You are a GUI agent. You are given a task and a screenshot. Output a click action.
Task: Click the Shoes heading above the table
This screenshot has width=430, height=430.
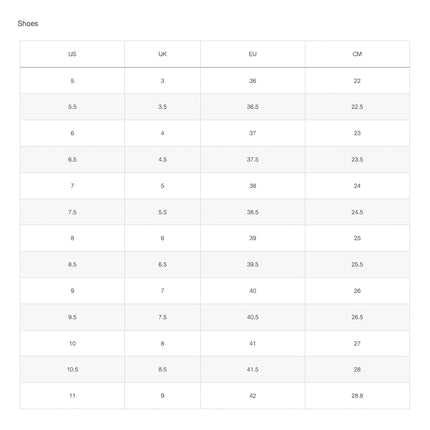click(x=28, y=24)
